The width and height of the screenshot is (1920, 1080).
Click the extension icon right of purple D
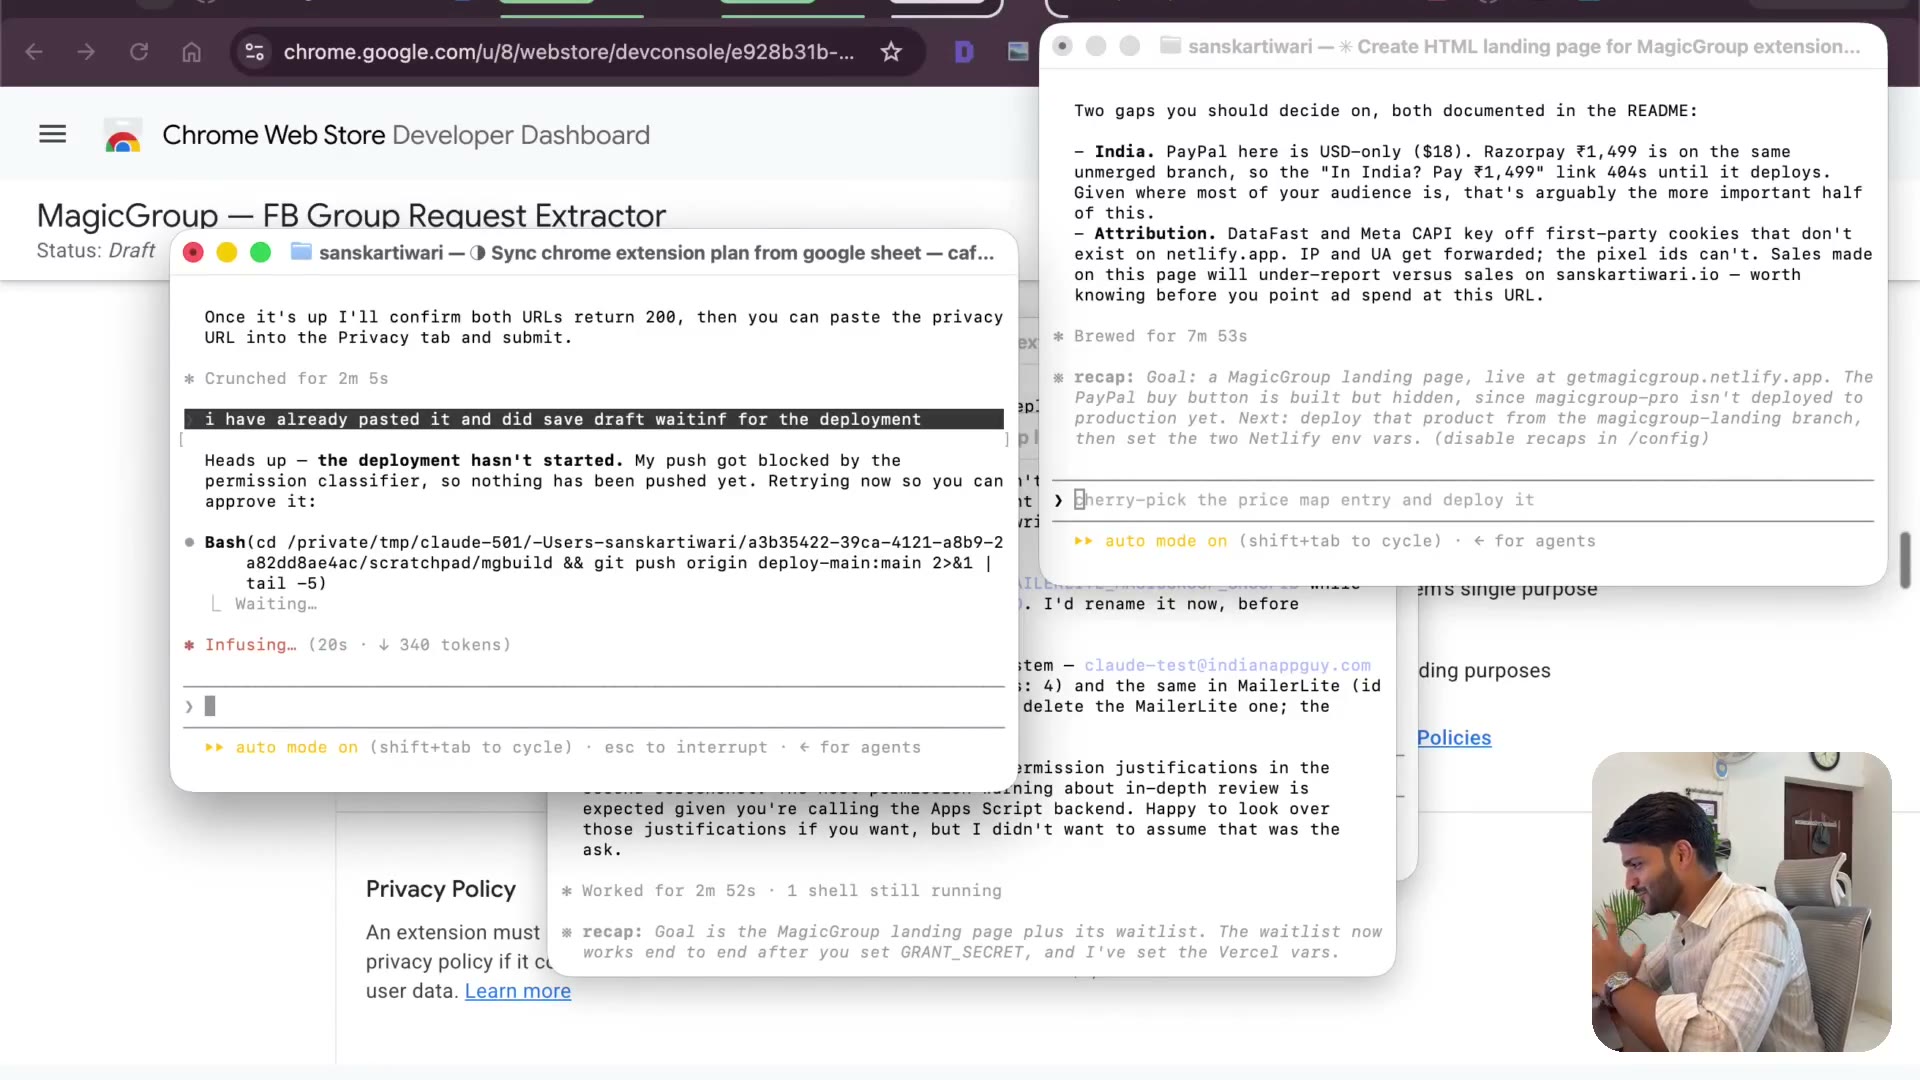click(1018, 52)
